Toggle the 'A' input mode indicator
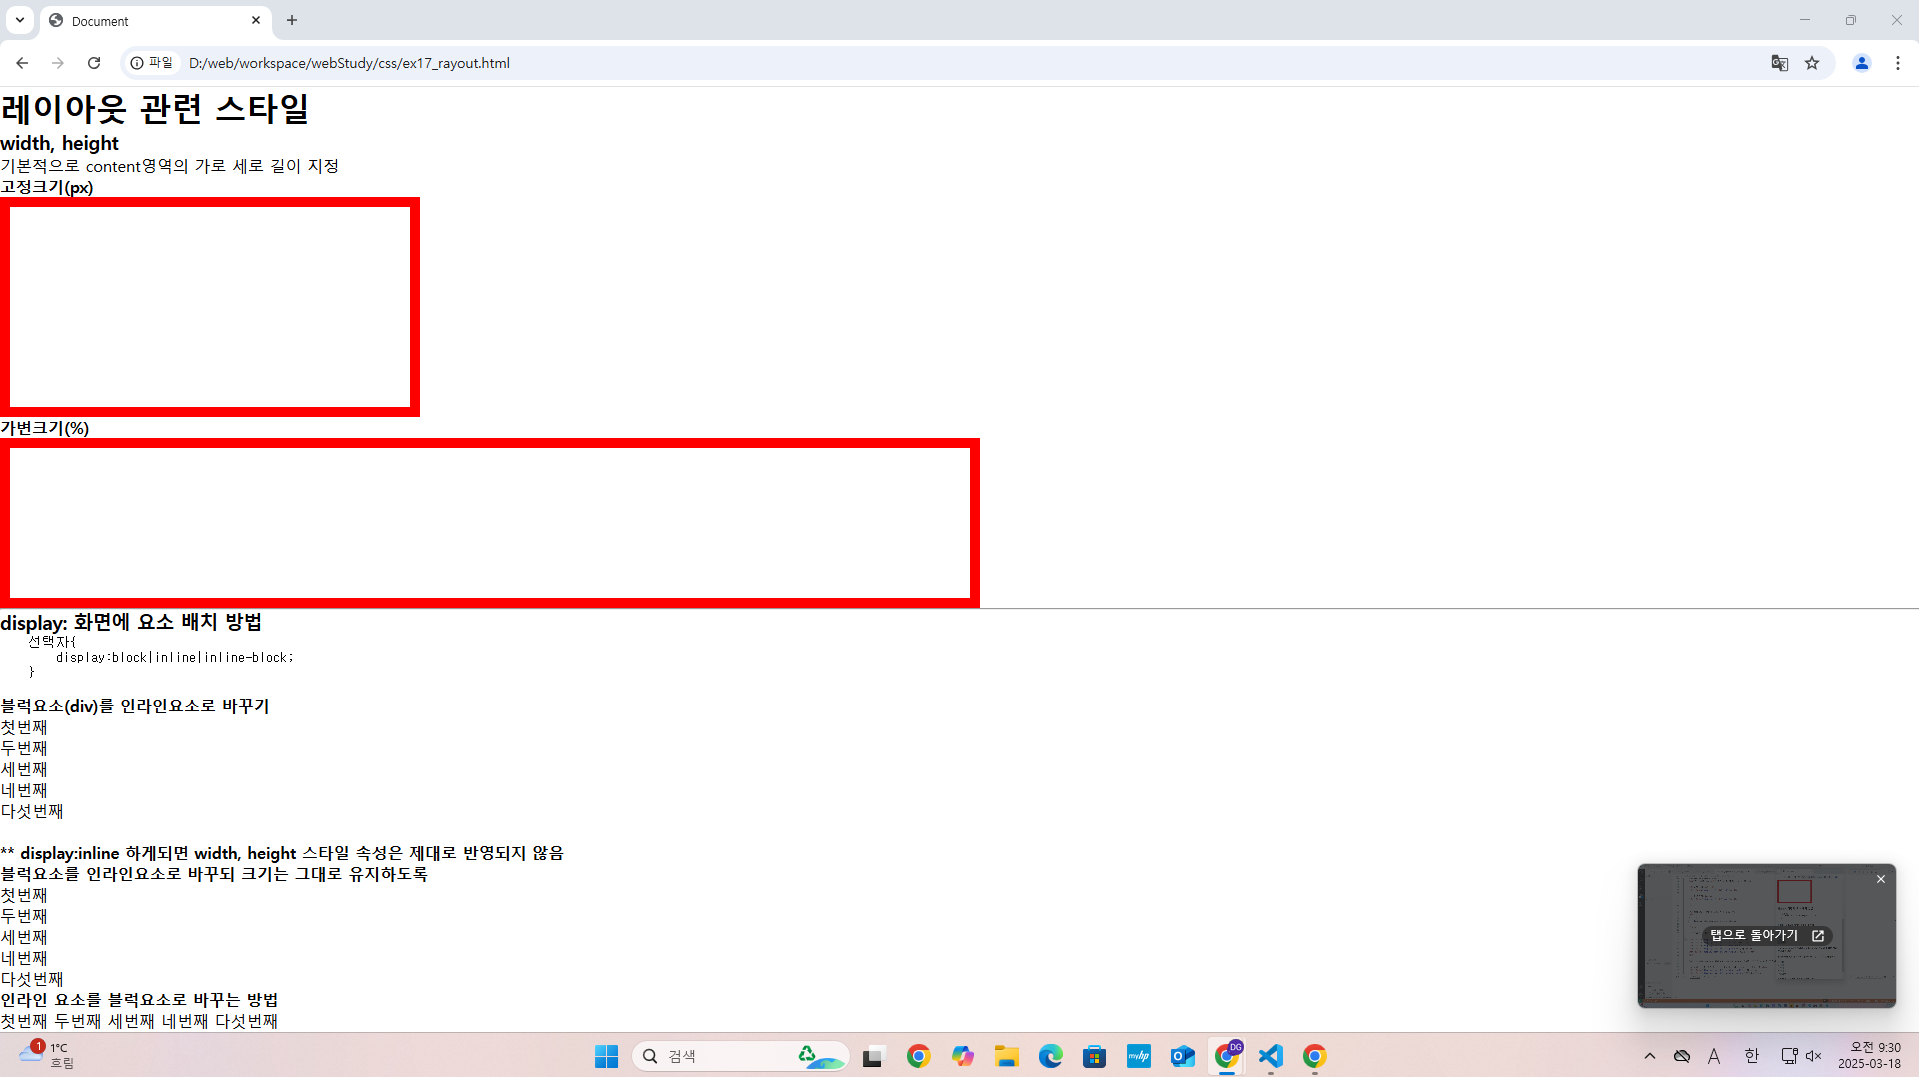1919x1077 pixels. pyautogui.click(x=1714, y=1056)
